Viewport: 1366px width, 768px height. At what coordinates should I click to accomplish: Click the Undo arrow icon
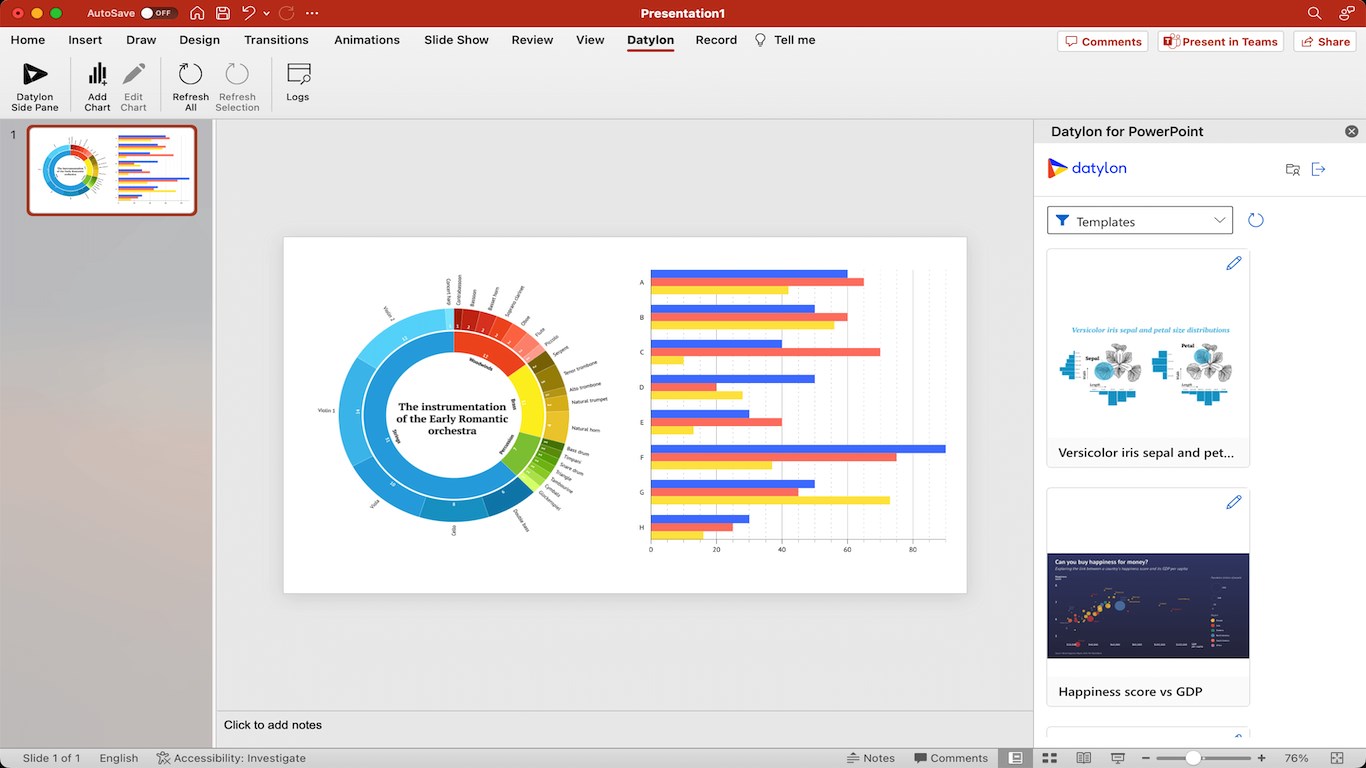point(249,13)
